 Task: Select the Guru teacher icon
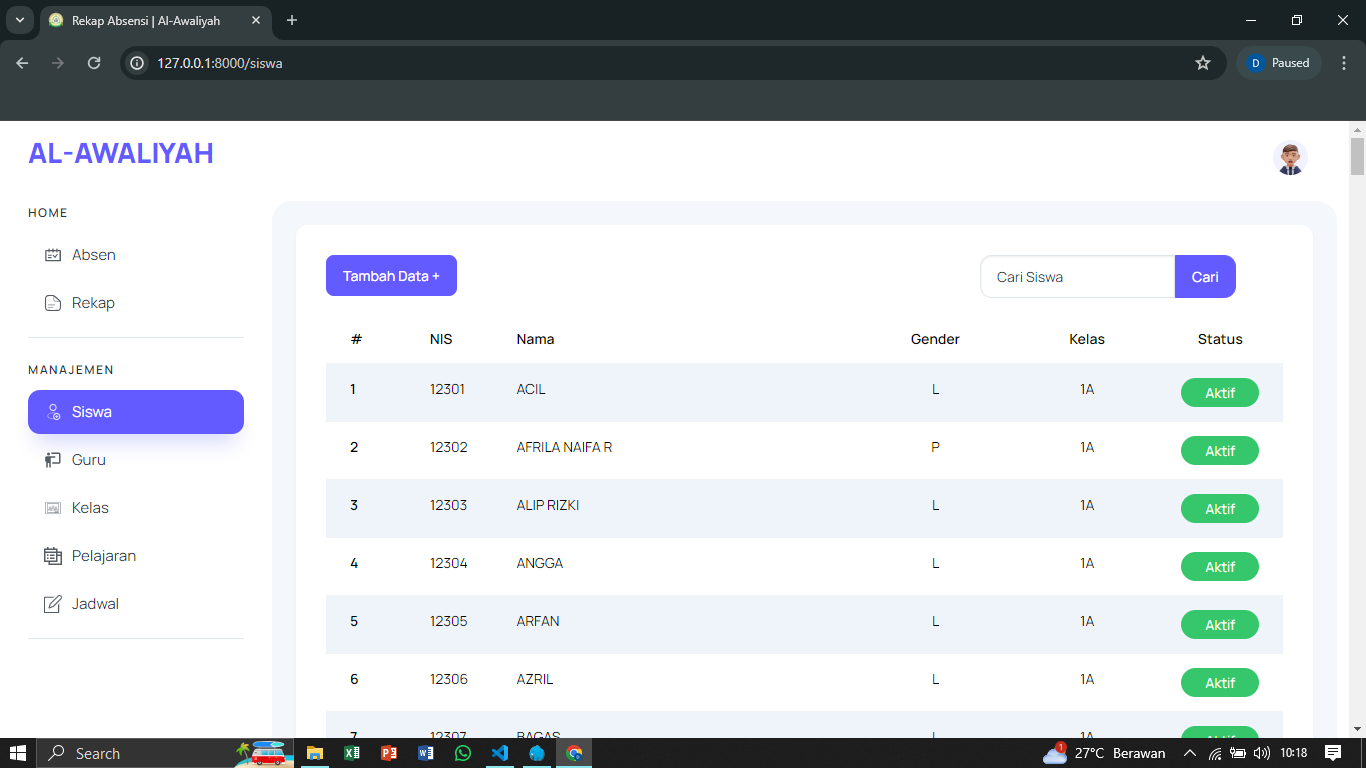[x=53, y=460]
